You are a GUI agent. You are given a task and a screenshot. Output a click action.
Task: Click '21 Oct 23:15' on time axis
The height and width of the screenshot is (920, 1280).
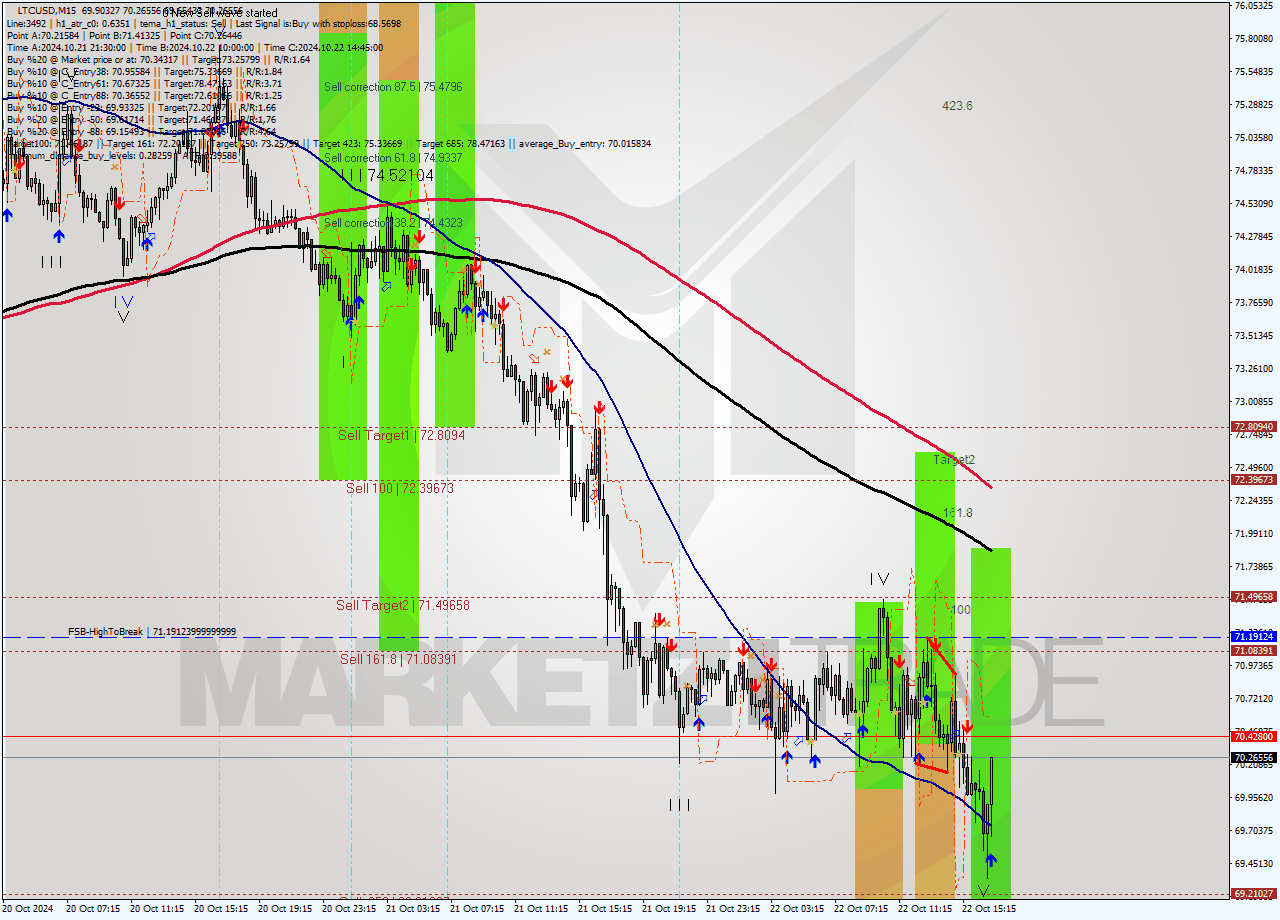coord(733,909)
